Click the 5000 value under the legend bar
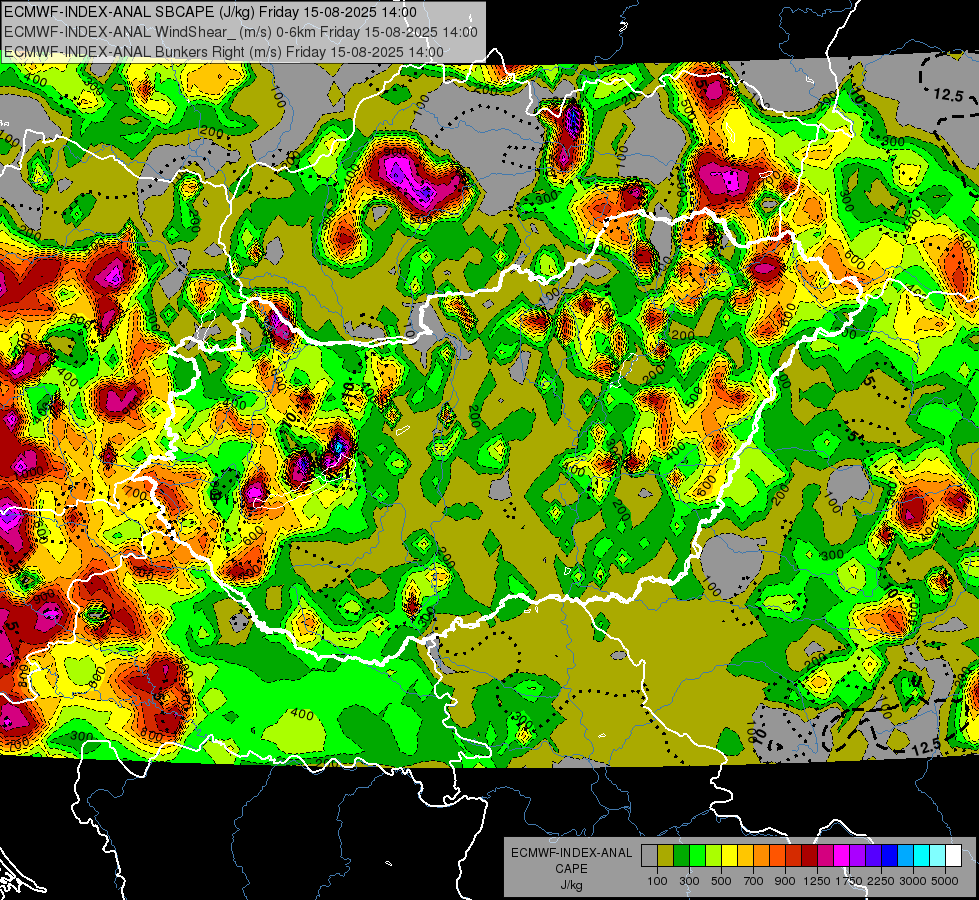The width and height of the screenshot is (979, 900). coord(945,881)
